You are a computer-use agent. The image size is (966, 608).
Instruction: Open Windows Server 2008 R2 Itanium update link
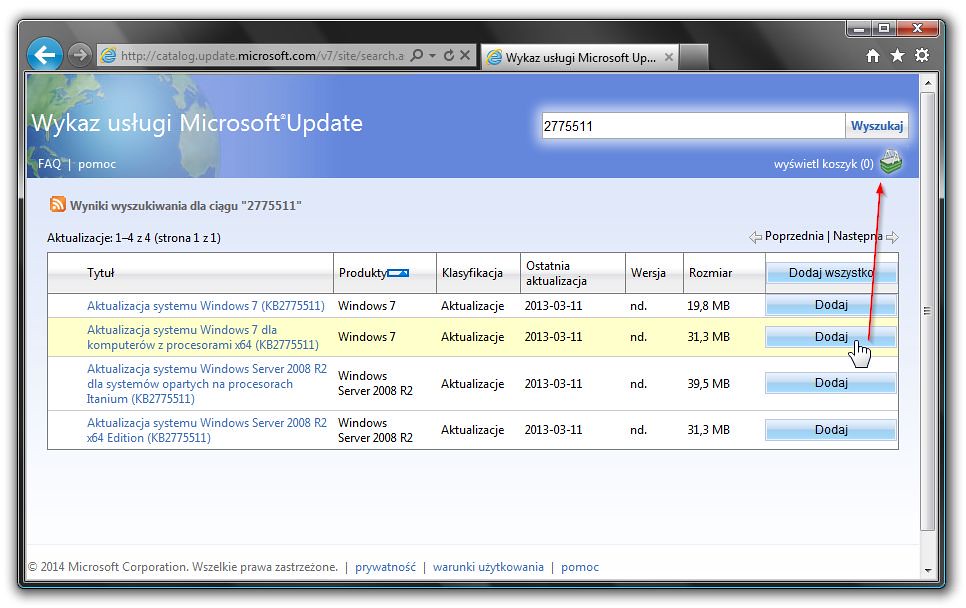[x=206, y=384]
